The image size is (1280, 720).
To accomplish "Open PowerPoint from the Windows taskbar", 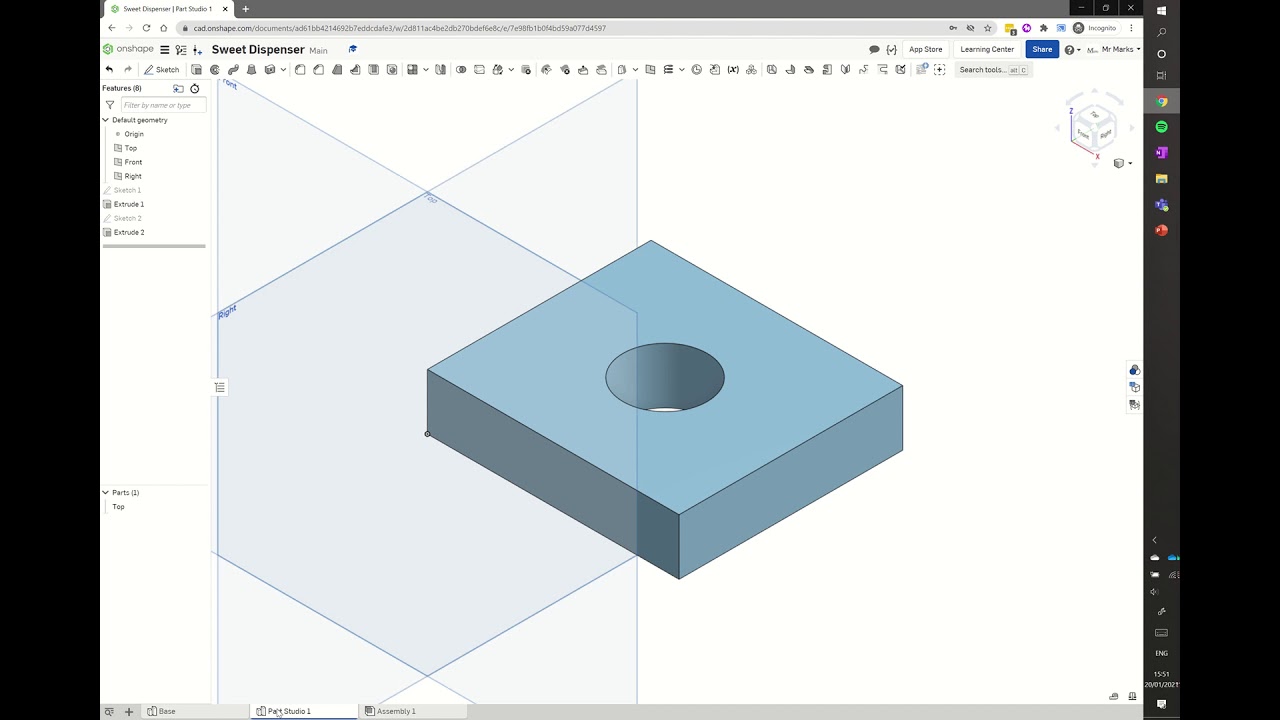I will [x=1161, y=230].
